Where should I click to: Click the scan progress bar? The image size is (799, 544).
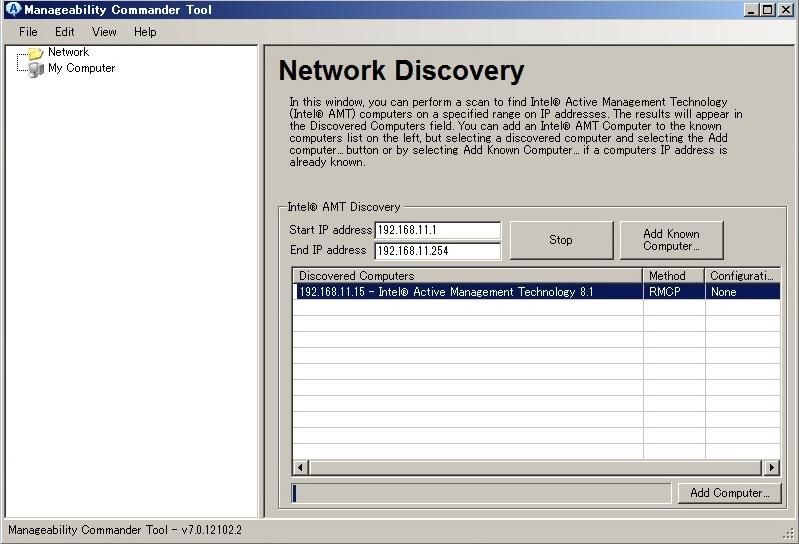coord(481,493)
